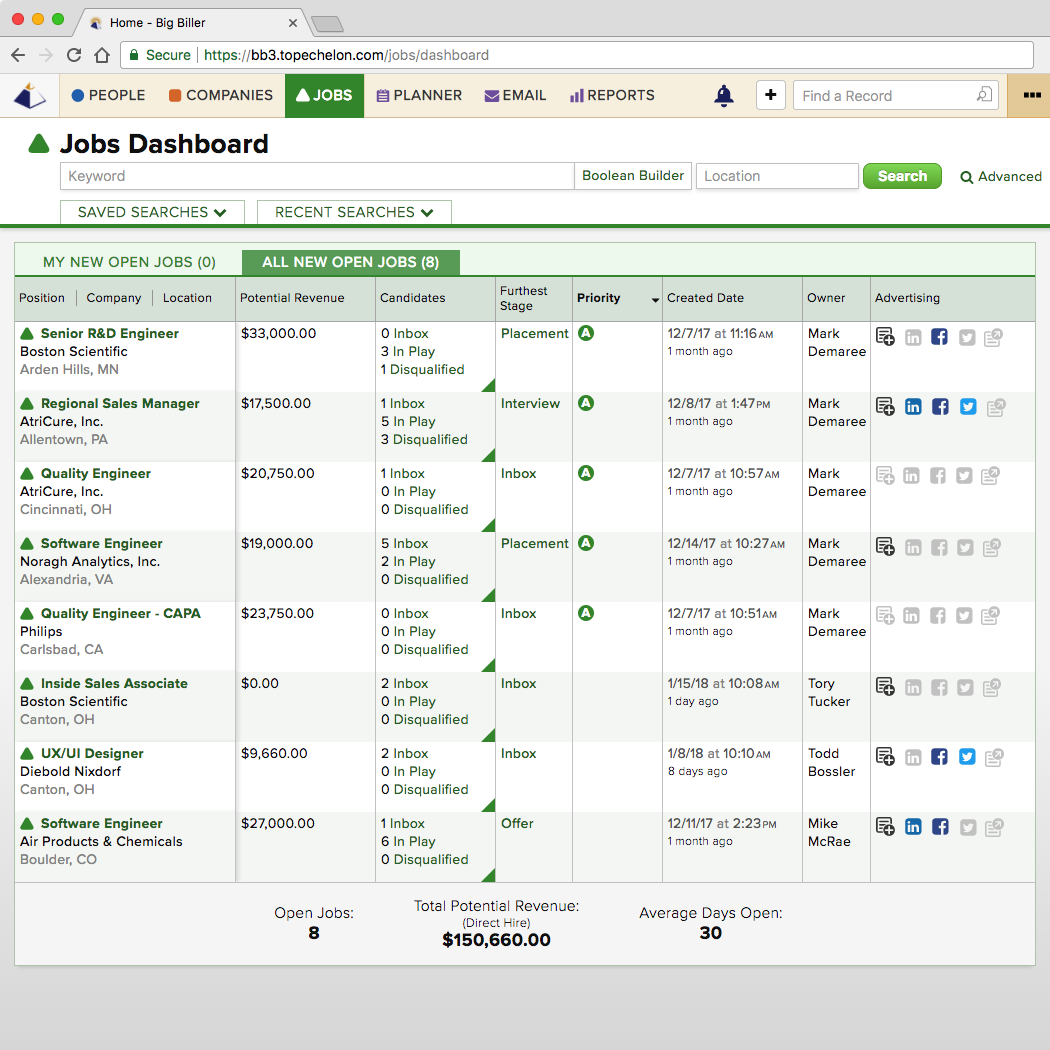Click Facebook icon for Senior R&D Engineer
The image size is (1050, 1050).
939,337
